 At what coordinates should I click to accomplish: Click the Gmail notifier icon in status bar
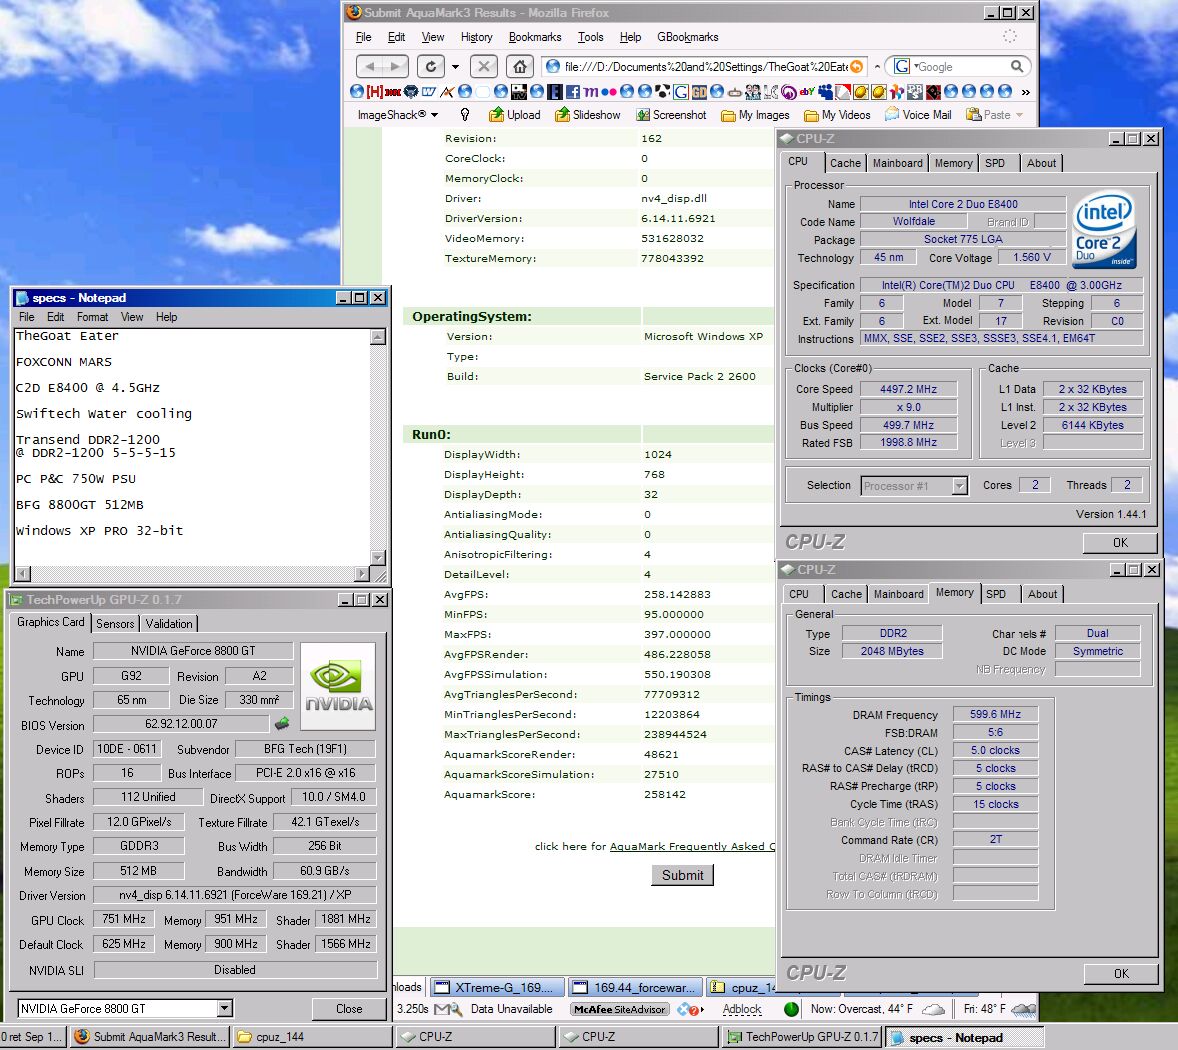pos(448,1009)
